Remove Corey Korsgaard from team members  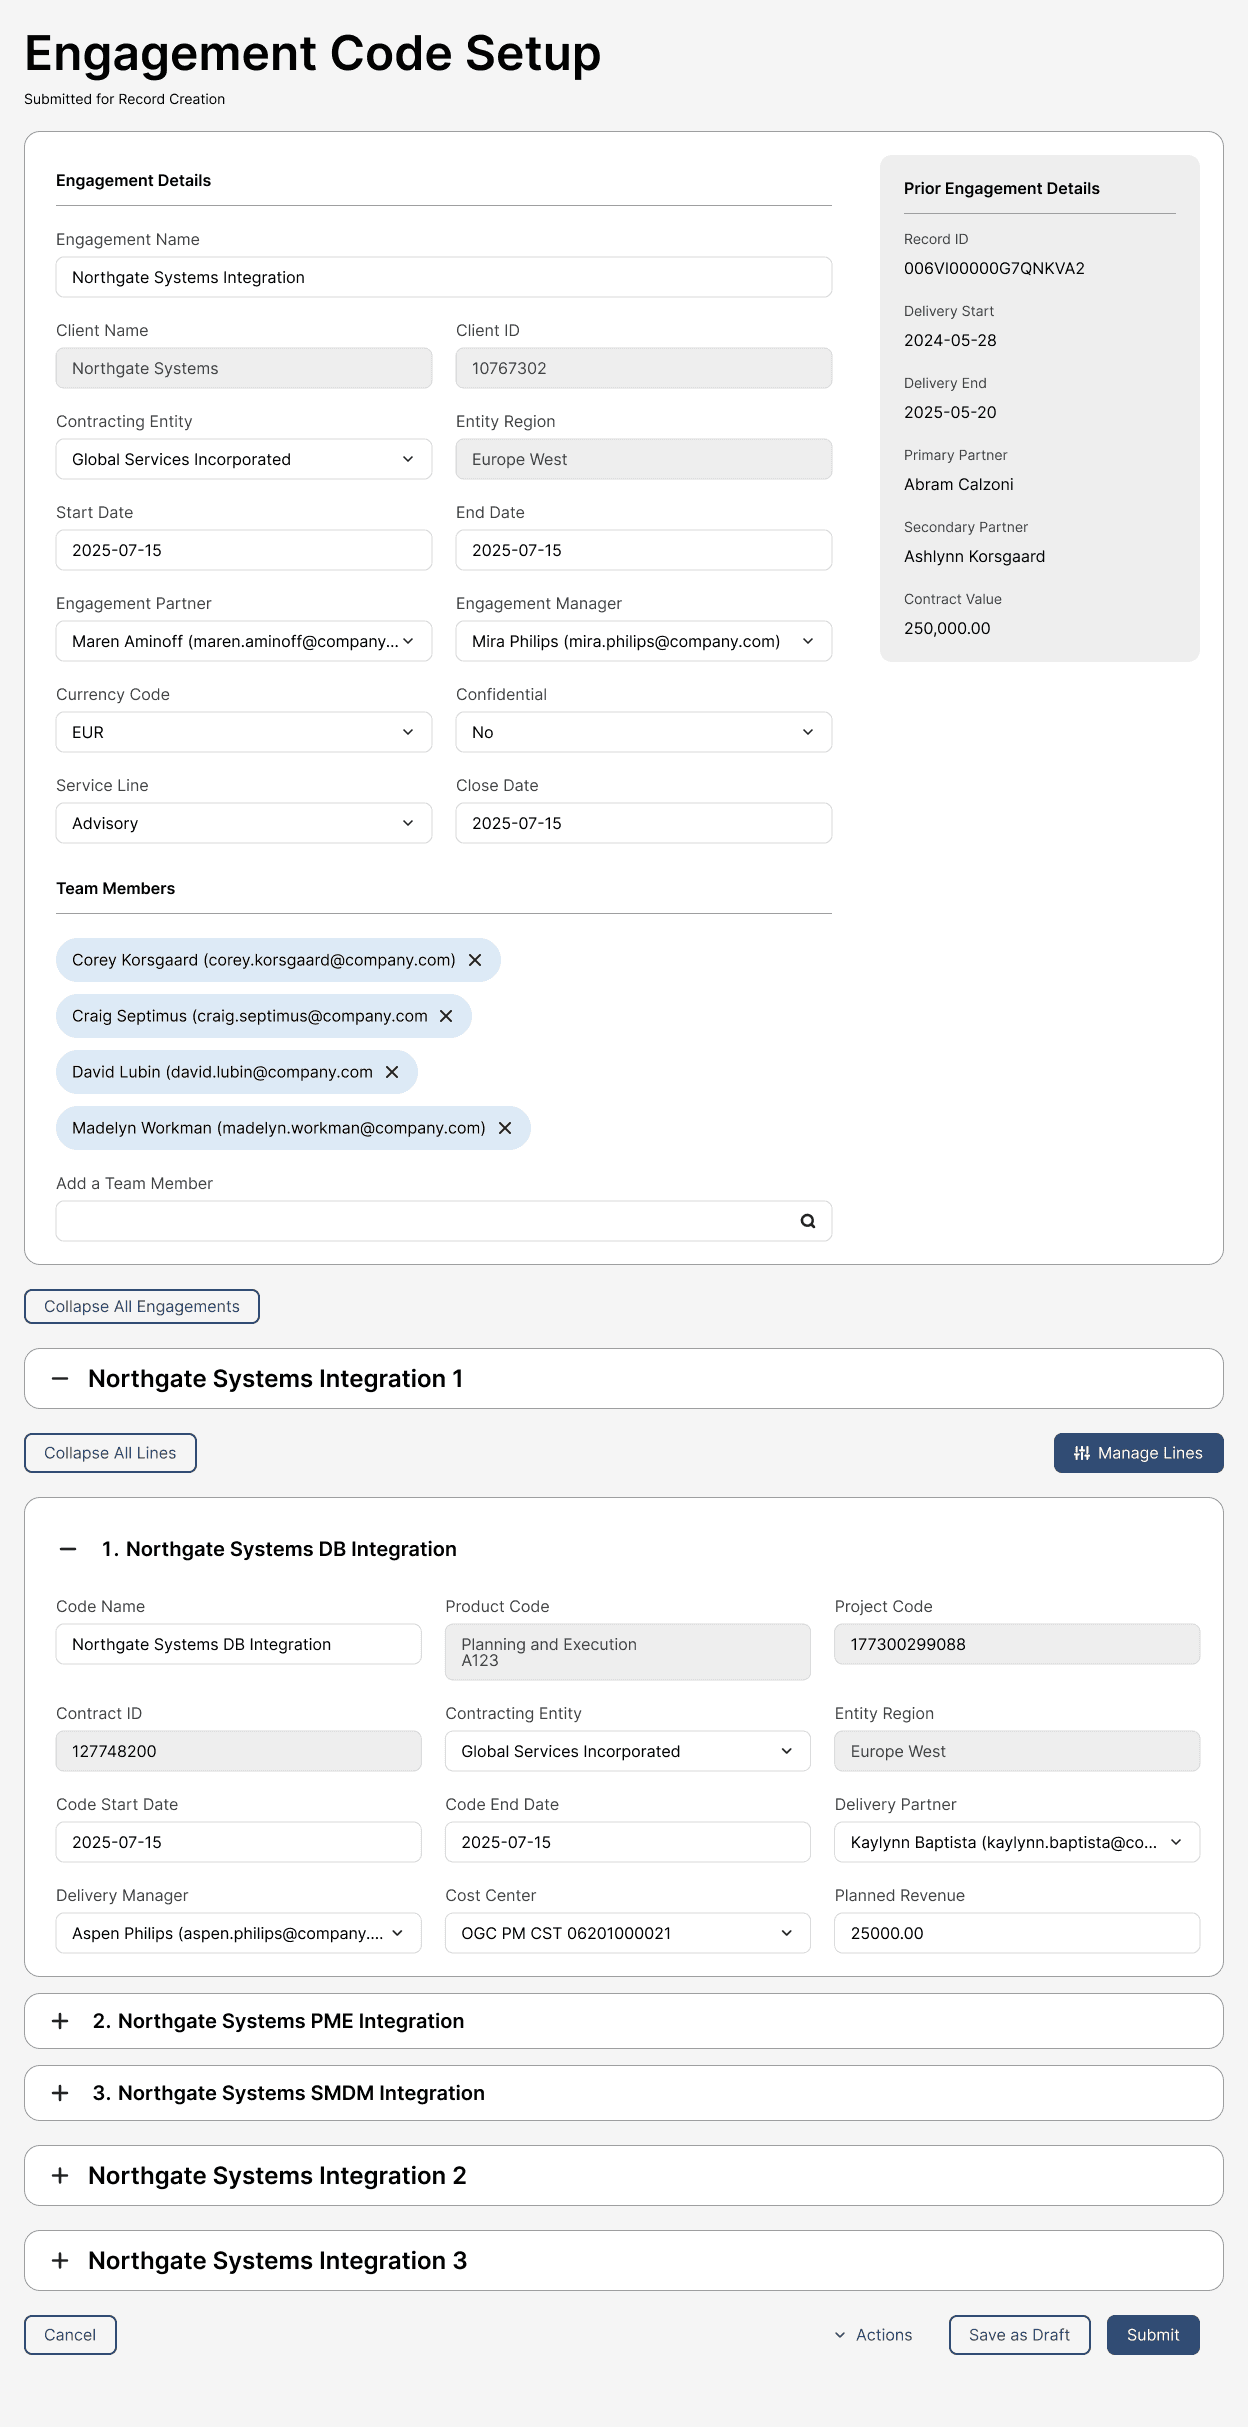pyautogui.click(x=475, y=960)
